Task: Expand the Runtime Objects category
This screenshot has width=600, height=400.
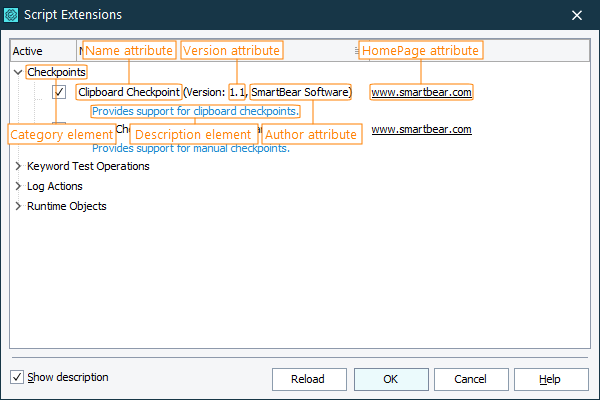Action: coord(18,206)
